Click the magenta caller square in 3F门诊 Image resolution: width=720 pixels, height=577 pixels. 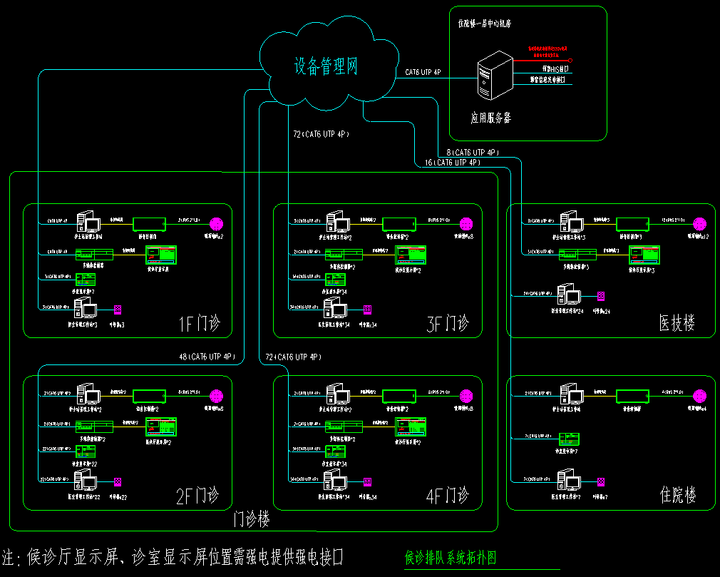click(x=367, y=309)
